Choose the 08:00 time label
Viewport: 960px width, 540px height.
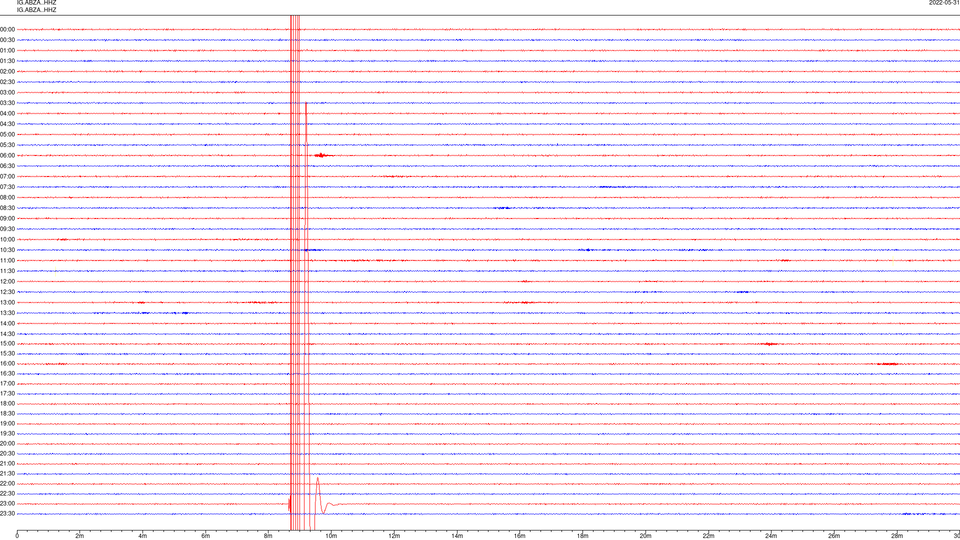point(7,197)
